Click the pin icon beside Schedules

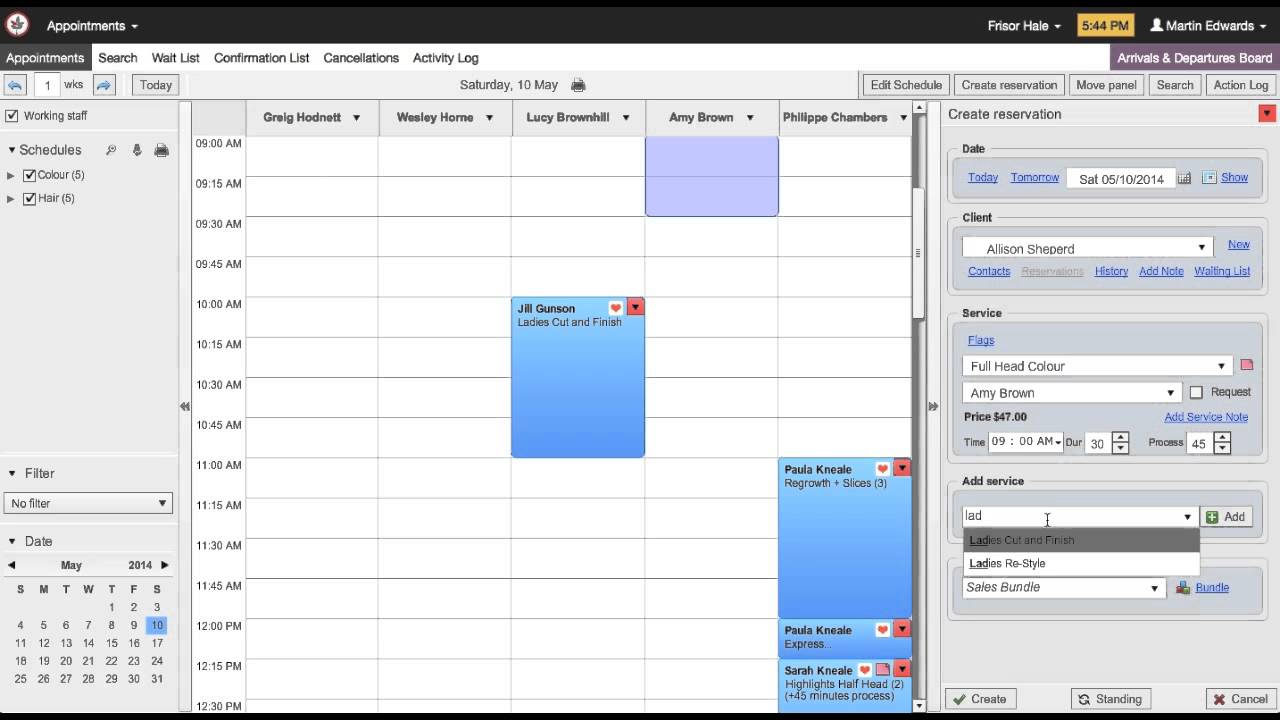(x=136, y=150)
